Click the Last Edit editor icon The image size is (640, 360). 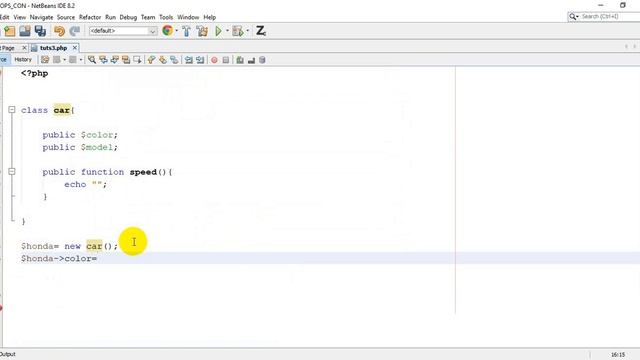click(x=45, y=60)
